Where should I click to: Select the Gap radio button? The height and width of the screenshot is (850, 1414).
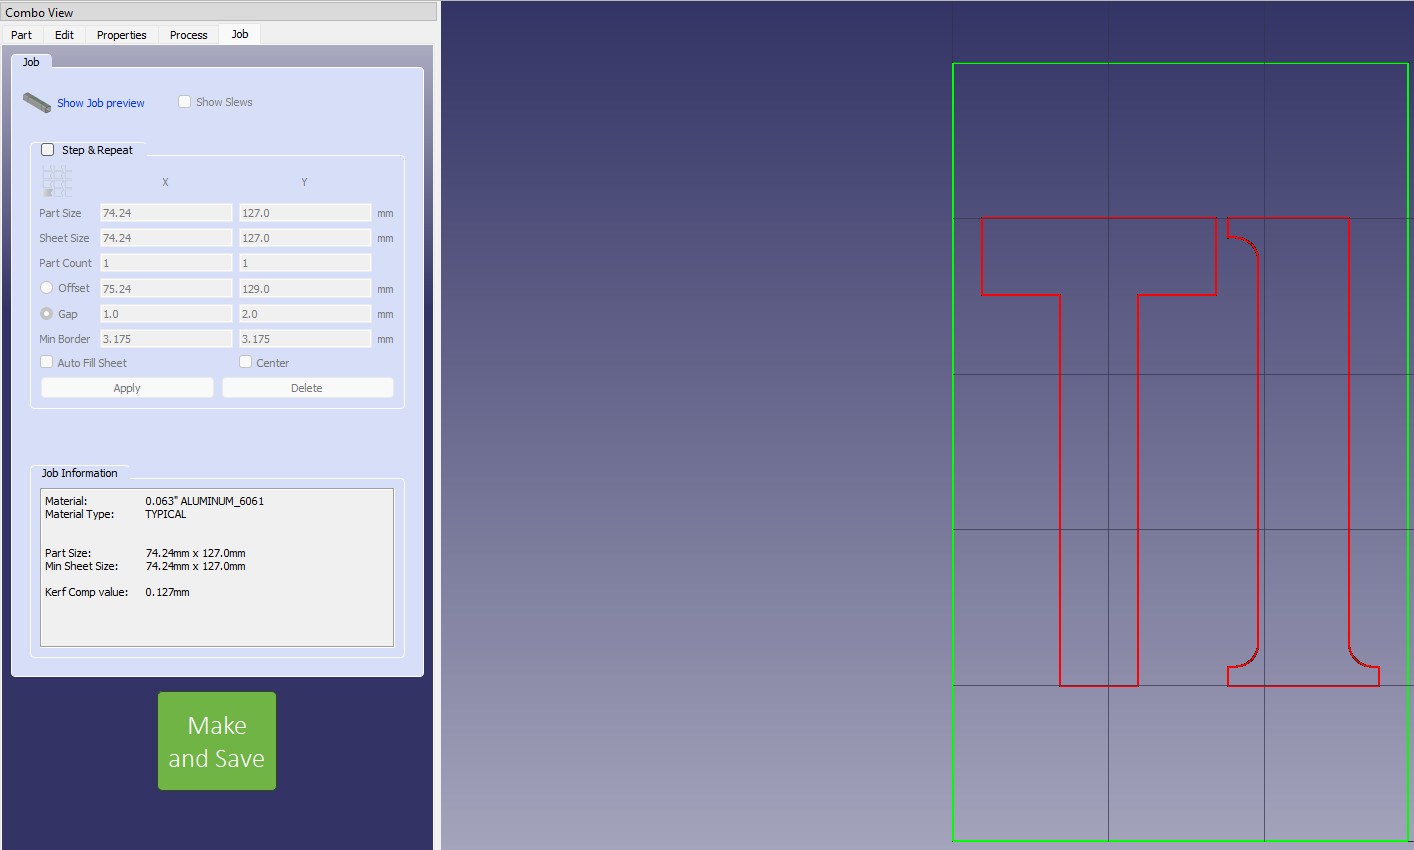[x=47, y=314]
